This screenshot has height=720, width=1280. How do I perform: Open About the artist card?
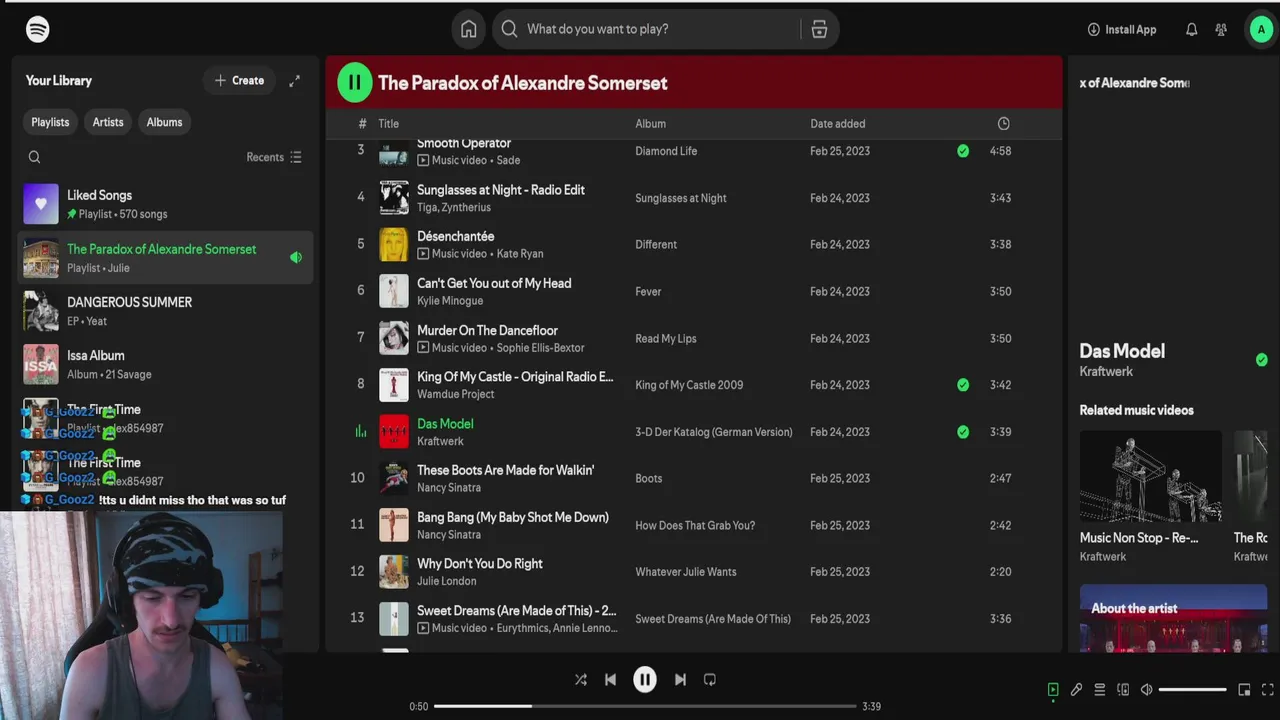tap(1173, 617)
